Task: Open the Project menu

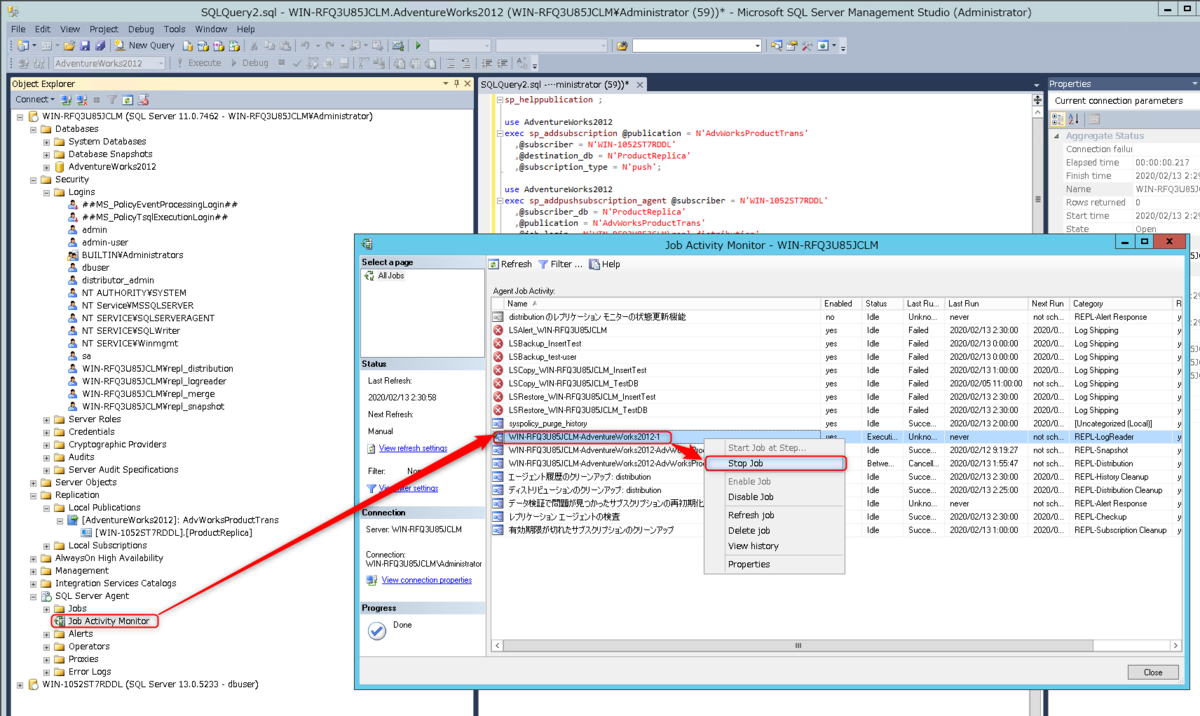Action: tap(103, 29)
